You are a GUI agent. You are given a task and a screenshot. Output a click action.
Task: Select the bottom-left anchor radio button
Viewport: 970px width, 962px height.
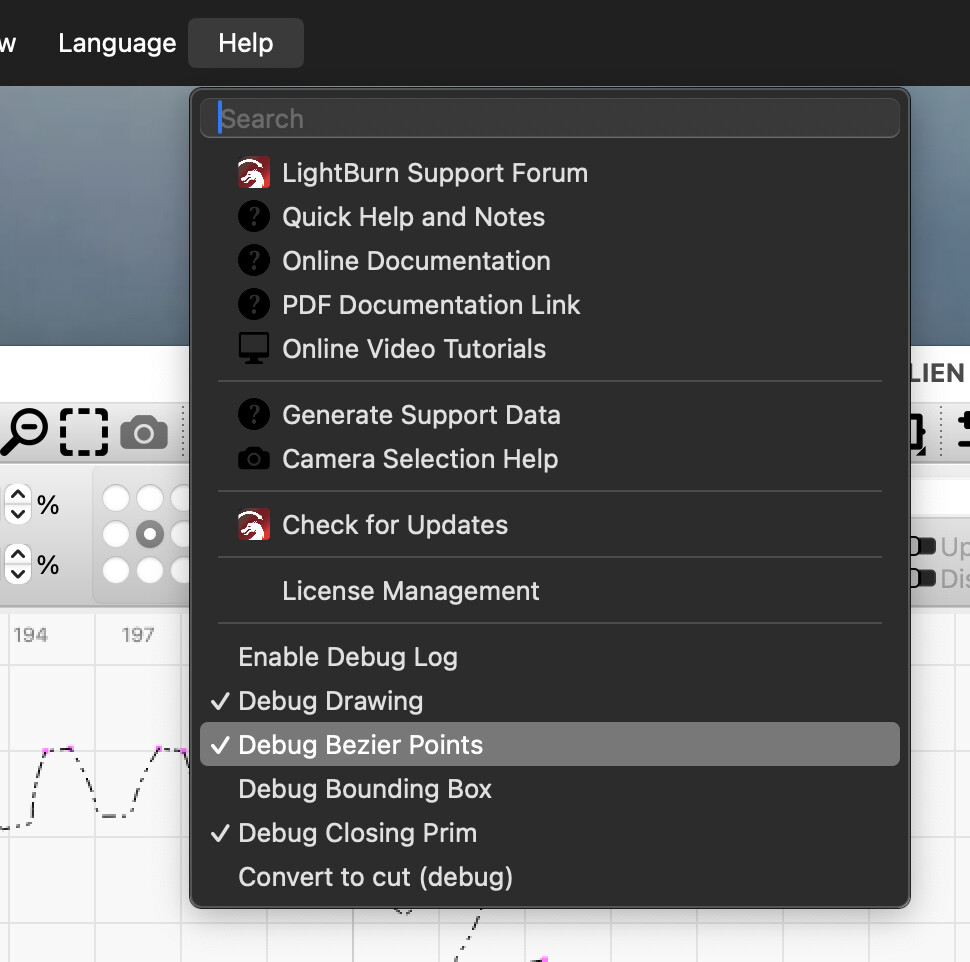(x=116, y=570)
